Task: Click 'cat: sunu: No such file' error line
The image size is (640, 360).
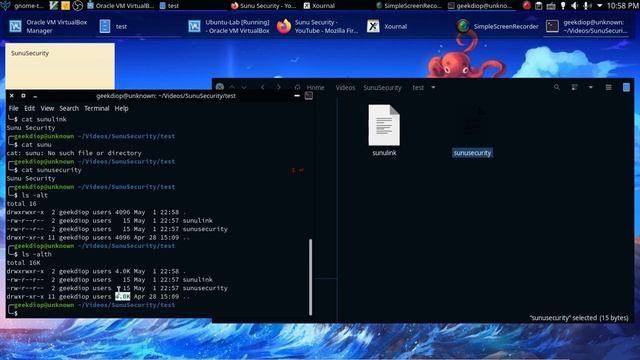Action: [x=74, y=153]
